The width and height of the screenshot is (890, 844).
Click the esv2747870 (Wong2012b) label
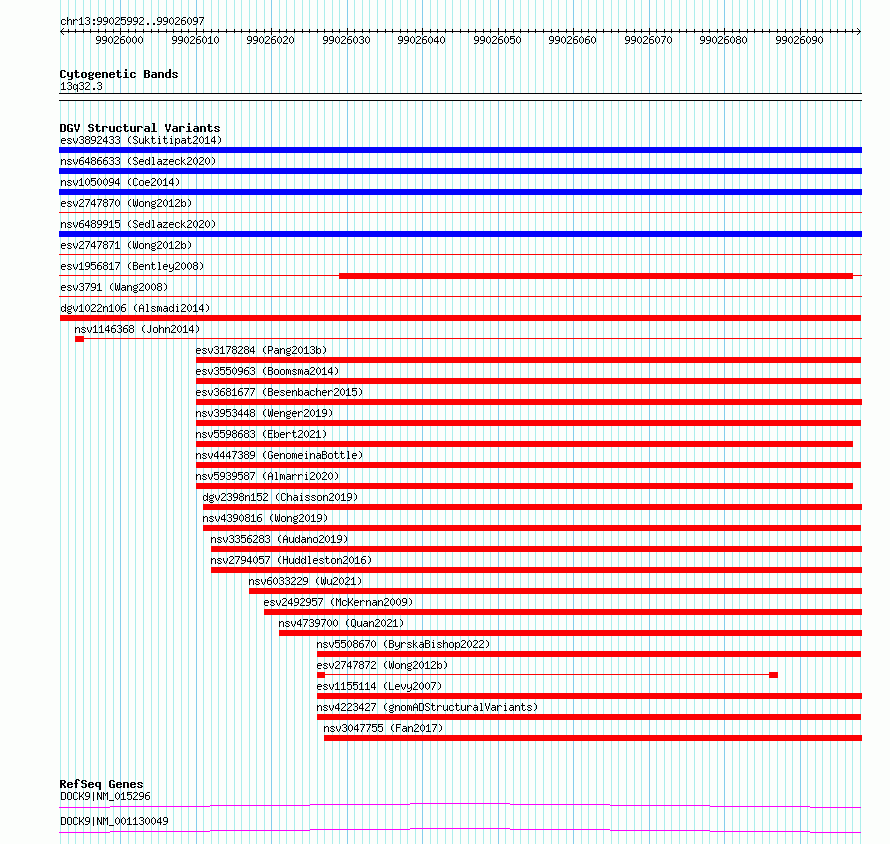click(x=126, y=203)
